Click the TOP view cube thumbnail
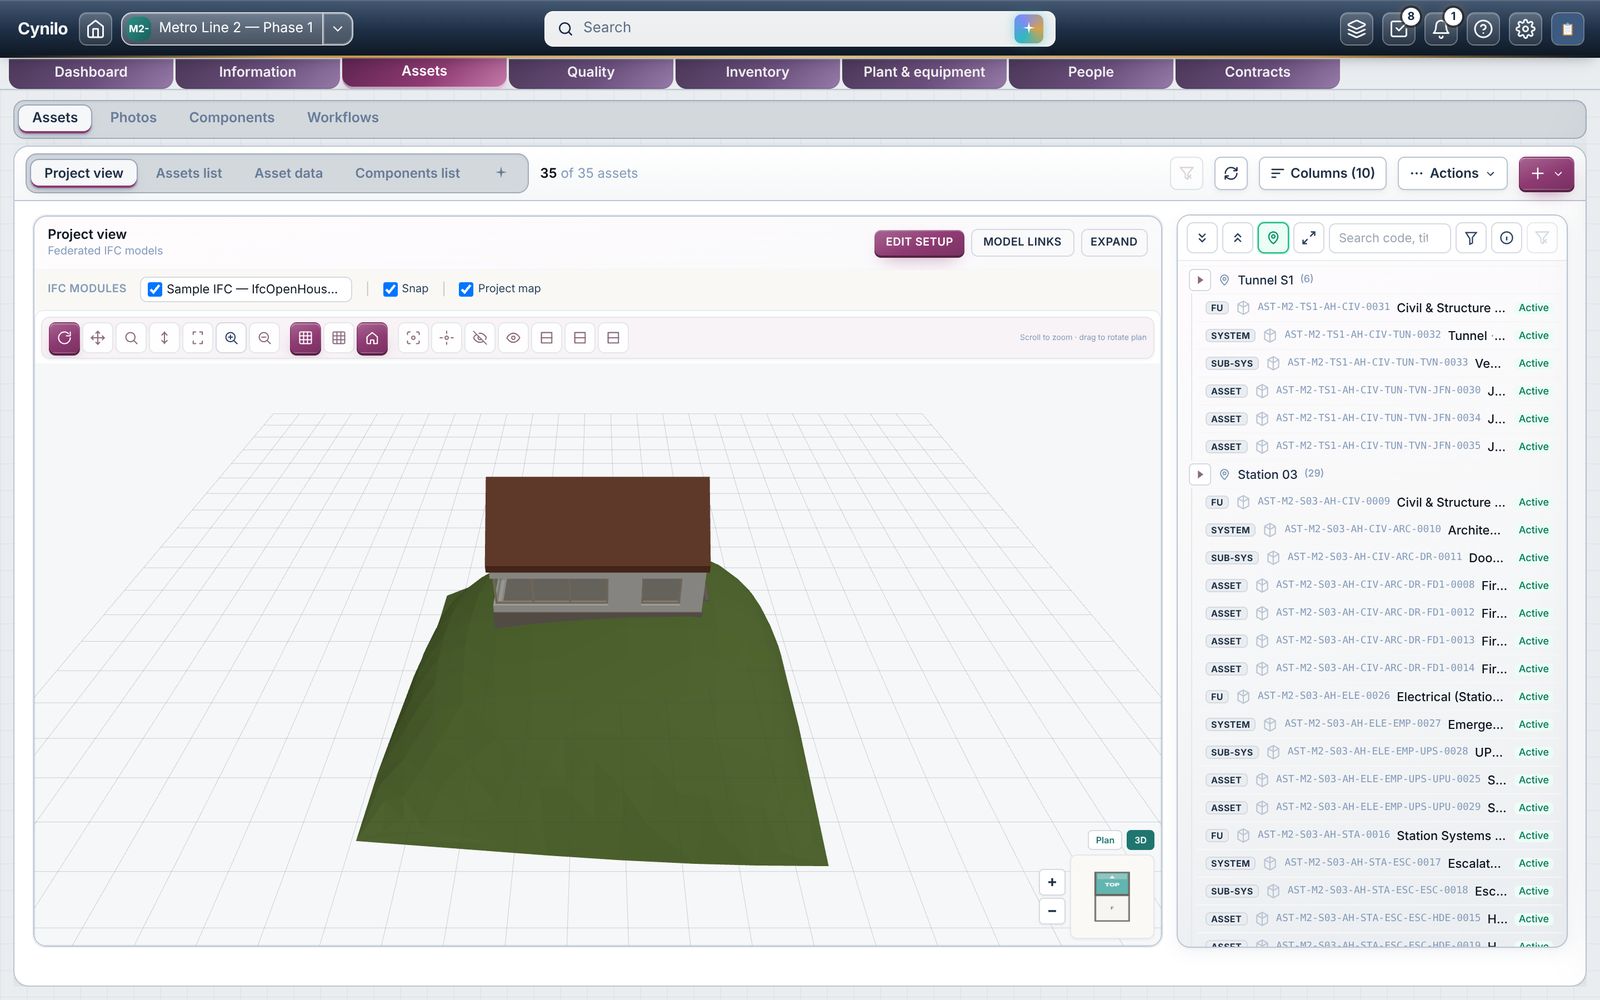 (1112, 883)
